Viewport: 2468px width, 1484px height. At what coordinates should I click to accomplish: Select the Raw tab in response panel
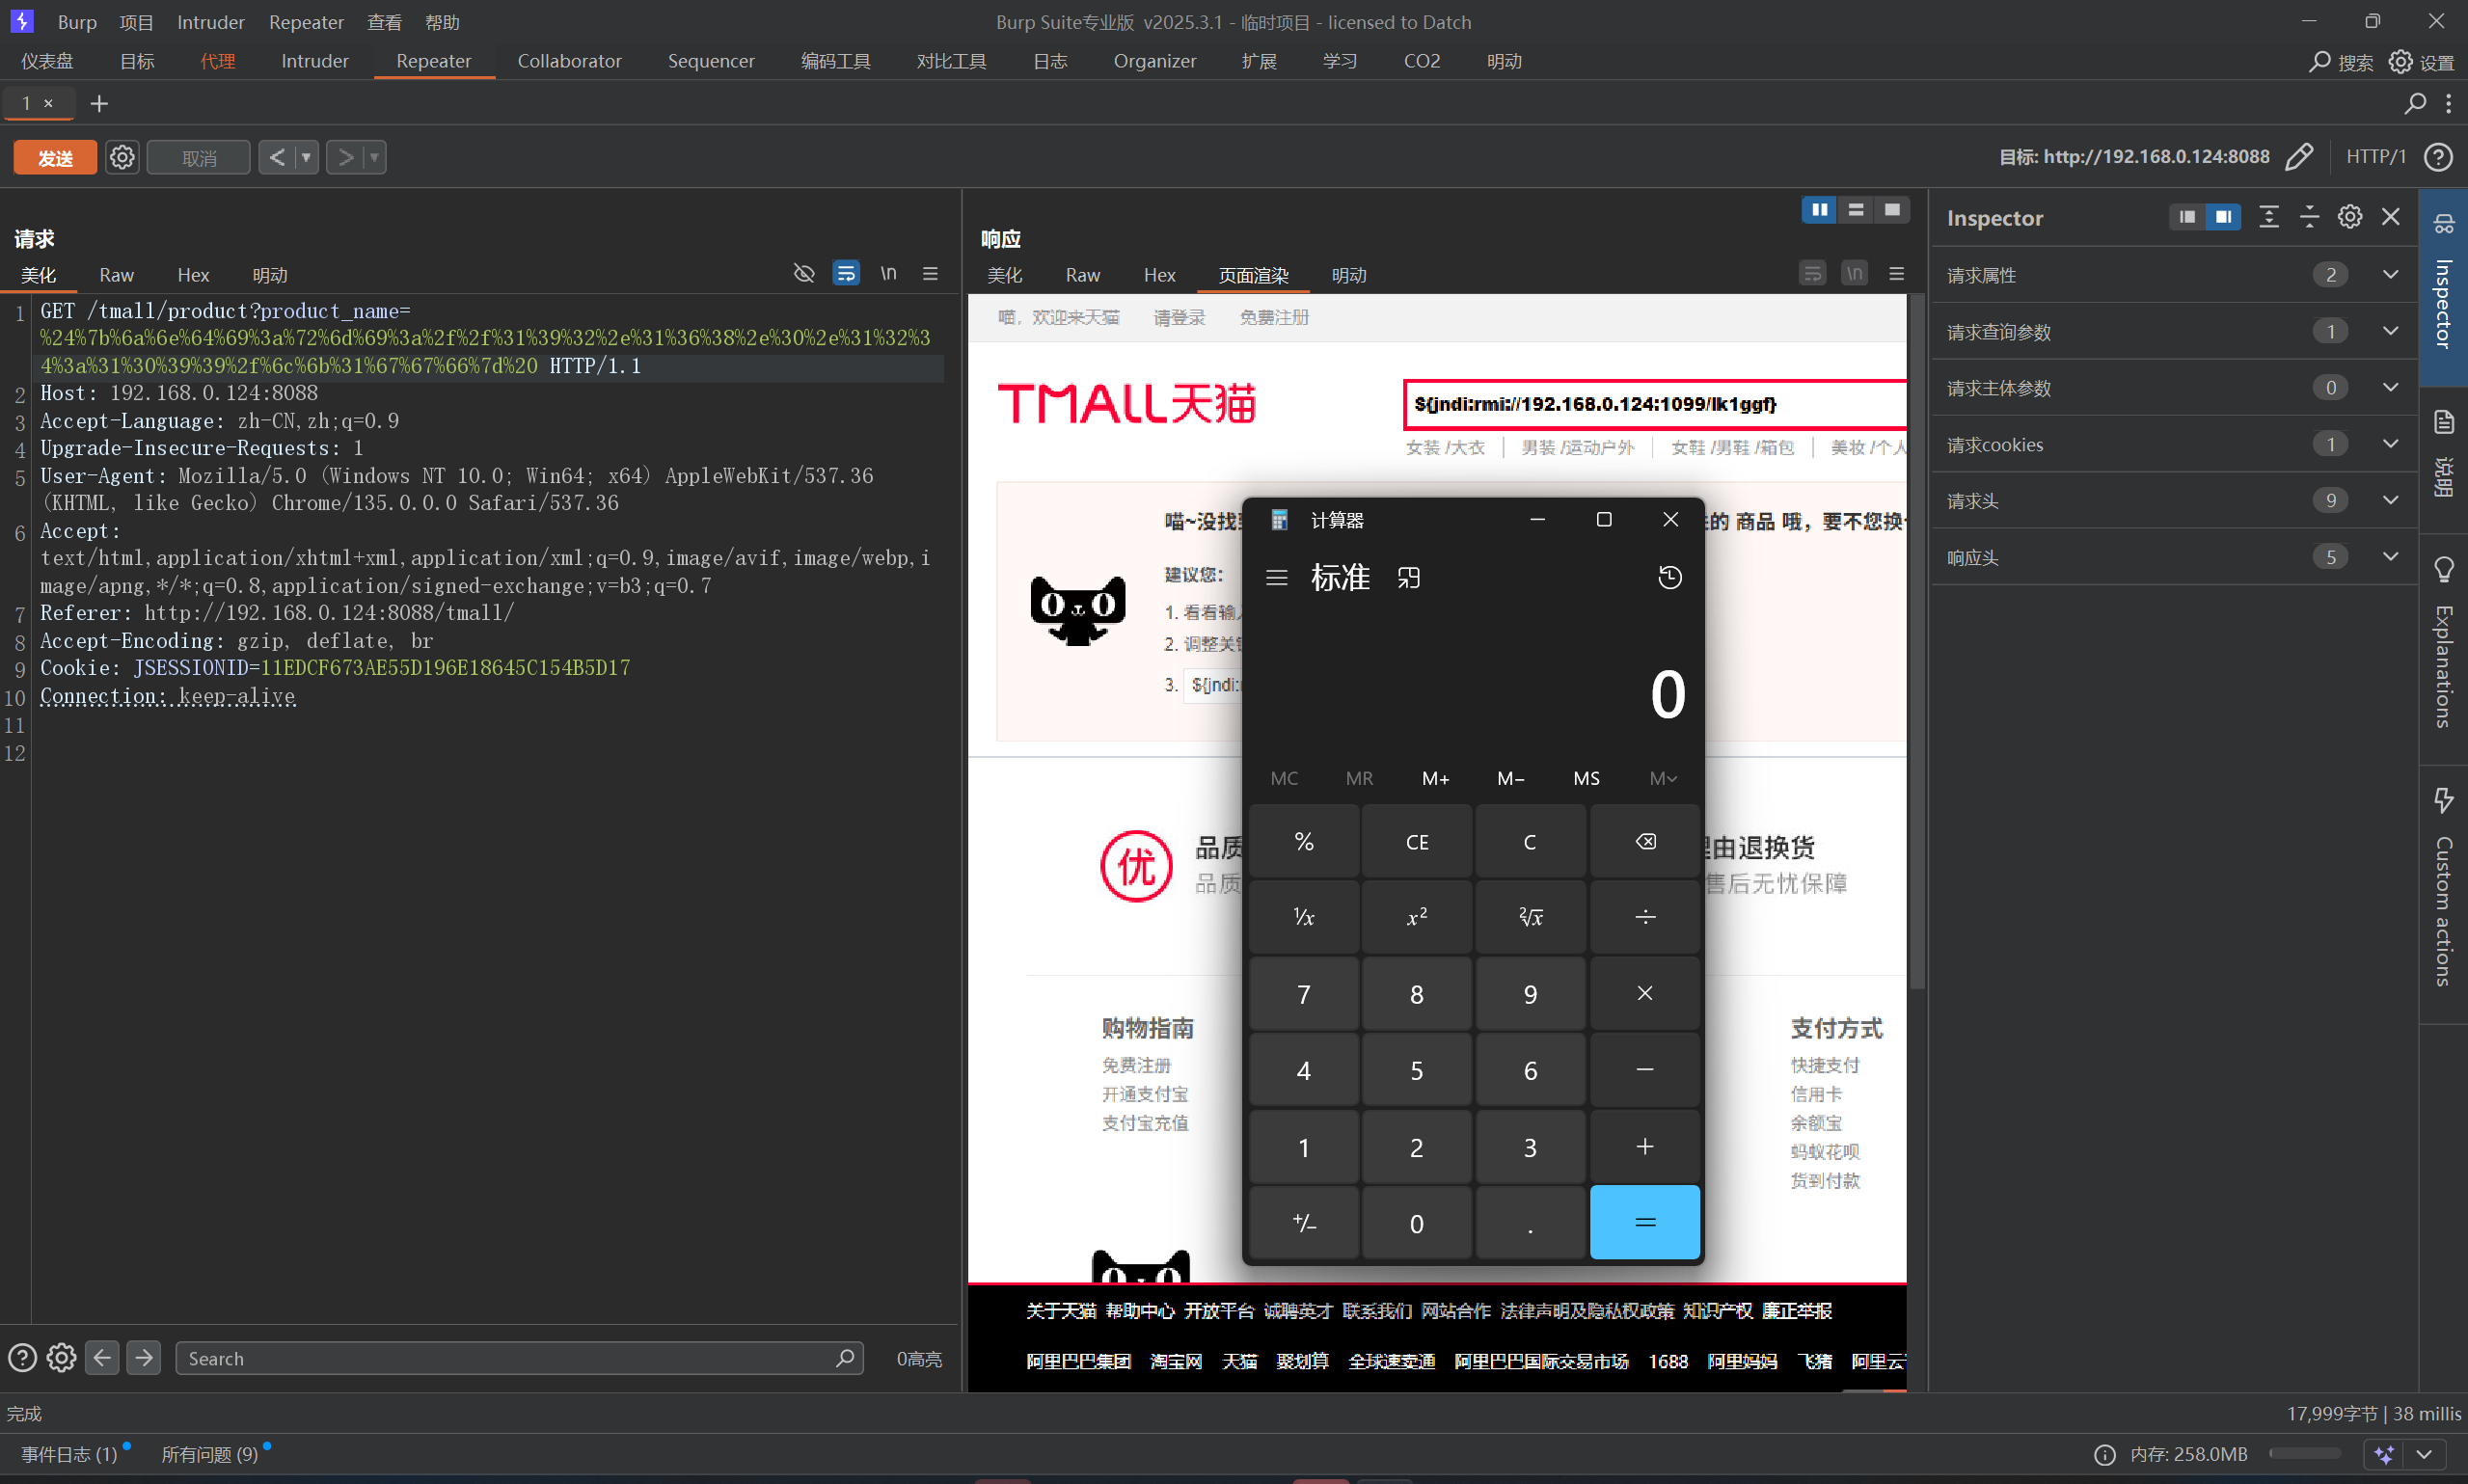pyautogui.click(x=1082, y=275)
